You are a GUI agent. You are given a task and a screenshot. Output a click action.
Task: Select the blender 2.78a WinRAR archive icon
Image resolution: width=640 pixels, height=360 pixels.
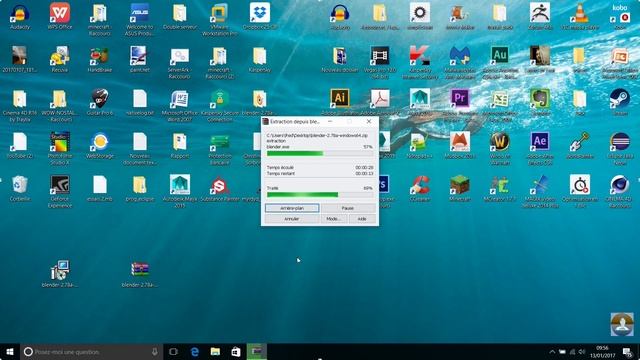click(x=139, y=273)
